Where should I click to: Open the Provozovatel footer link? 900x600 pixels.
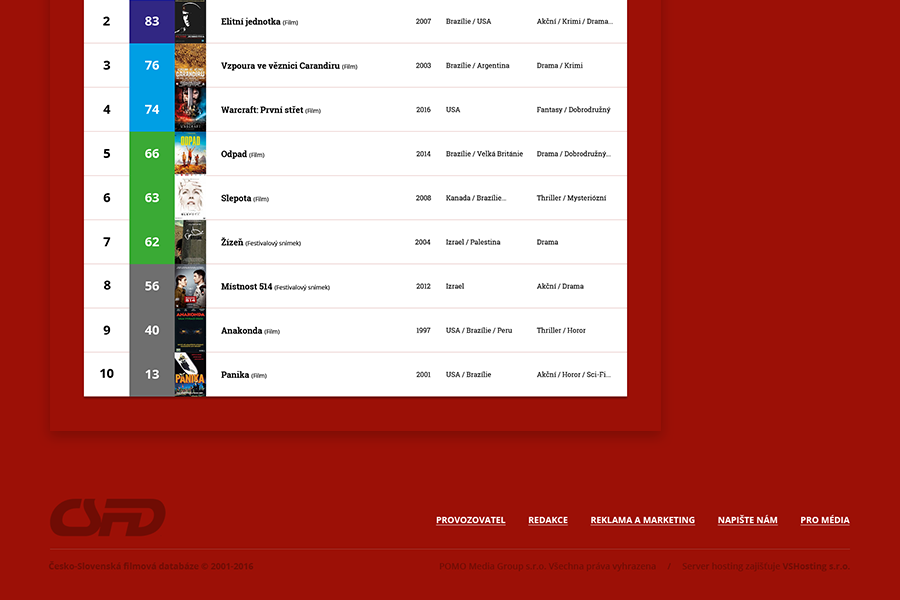(470, 520)
